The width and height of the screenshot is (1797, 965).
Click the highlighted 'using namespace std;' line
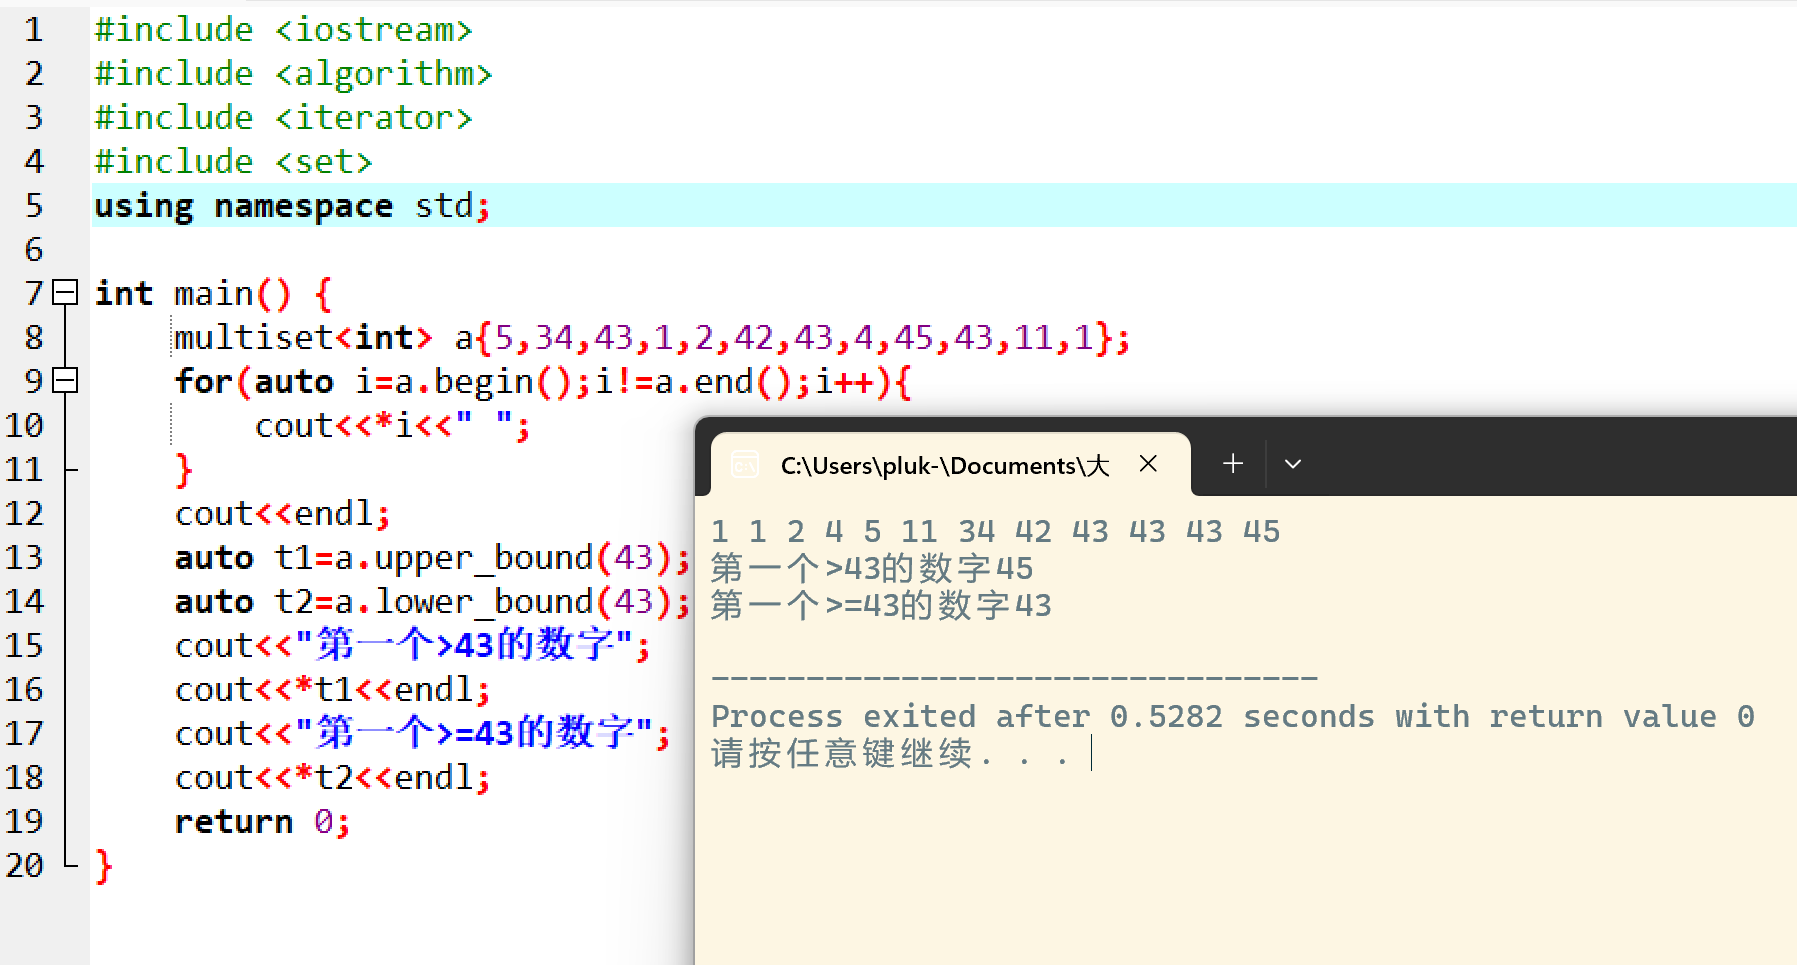click(290, 206)
